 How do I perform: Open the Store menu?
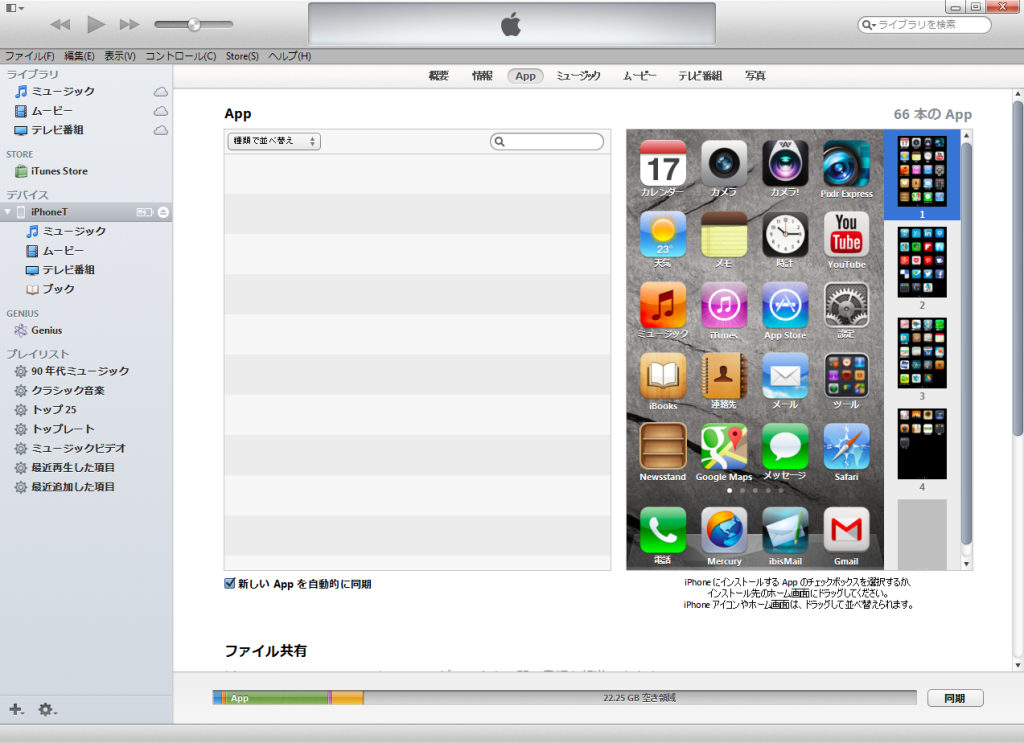pyautogui.click(x=242, y=56)
